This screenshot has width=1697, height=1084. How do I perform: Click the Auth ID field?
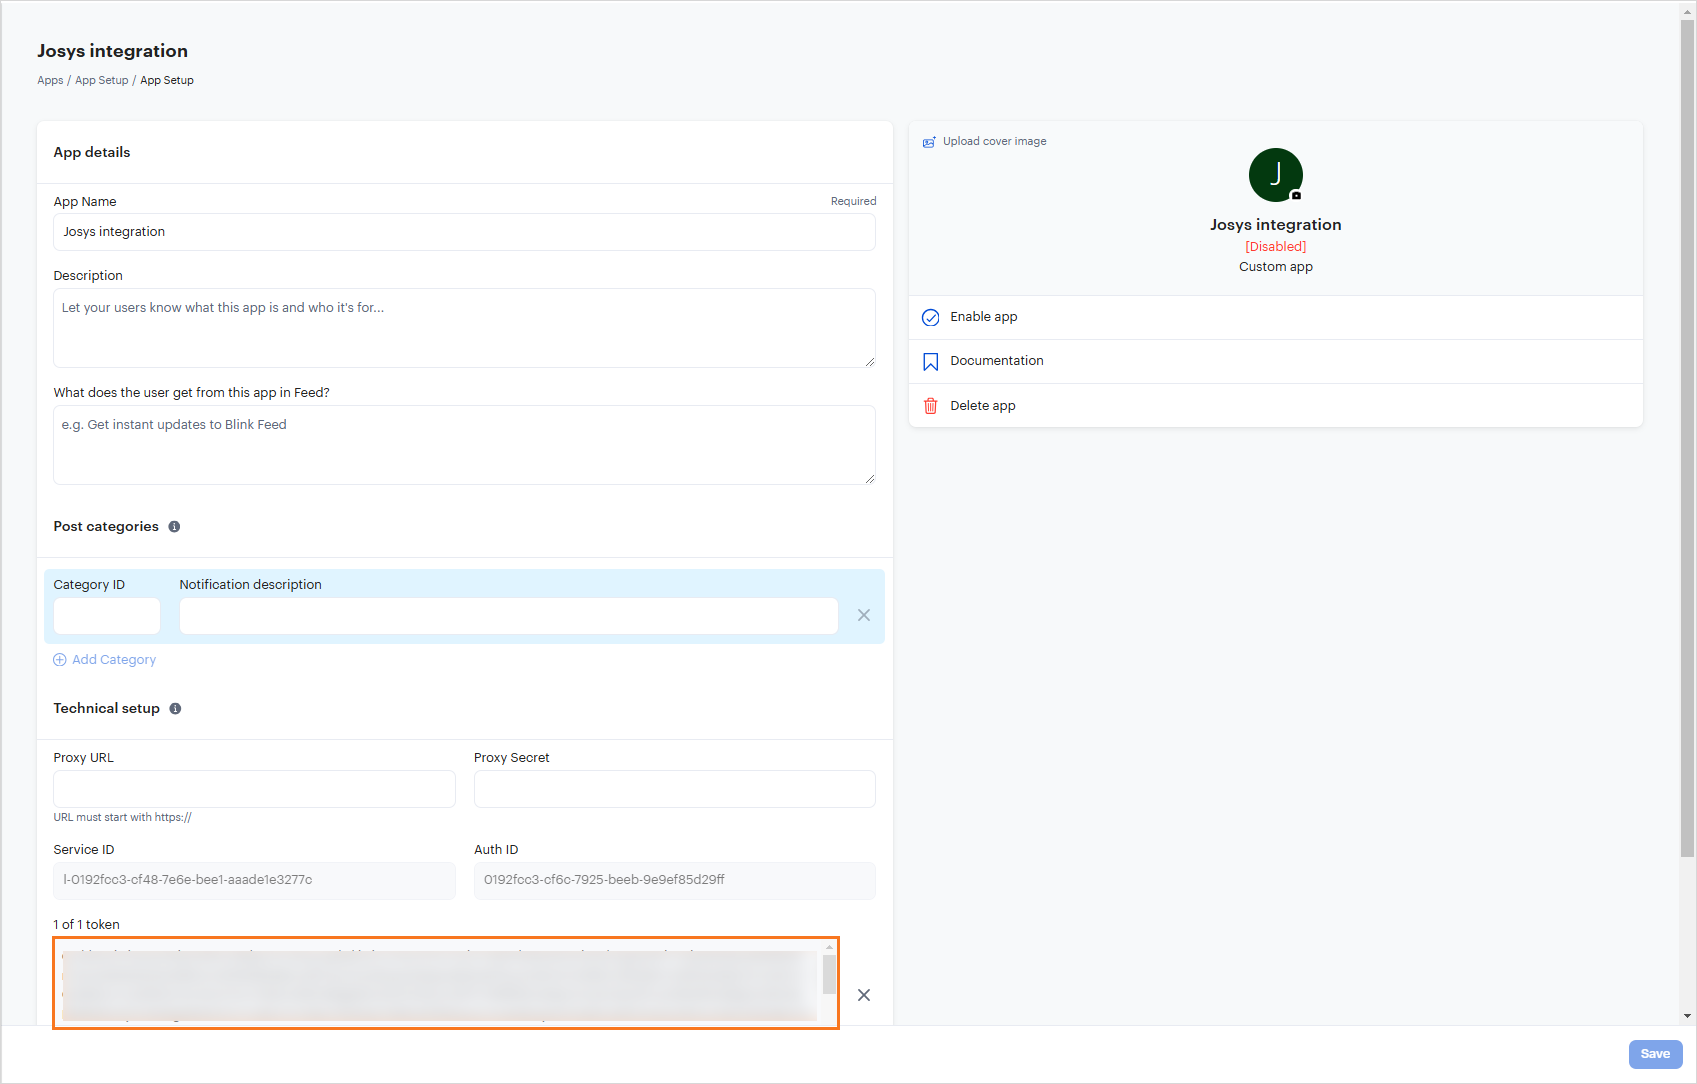675,881
